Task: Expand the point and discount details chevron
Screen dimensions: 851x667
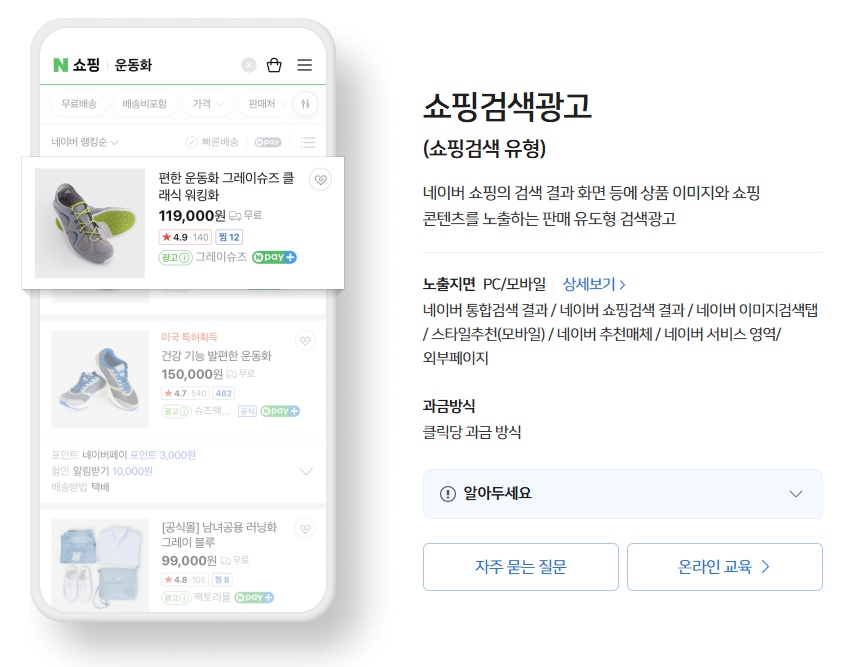Action: point(306,471)
